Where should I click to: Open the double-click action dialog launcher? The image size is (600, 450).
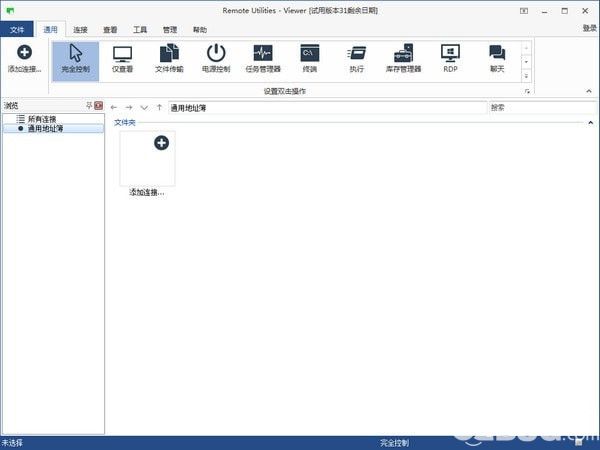pyautogui.click(x=527, y=91)
